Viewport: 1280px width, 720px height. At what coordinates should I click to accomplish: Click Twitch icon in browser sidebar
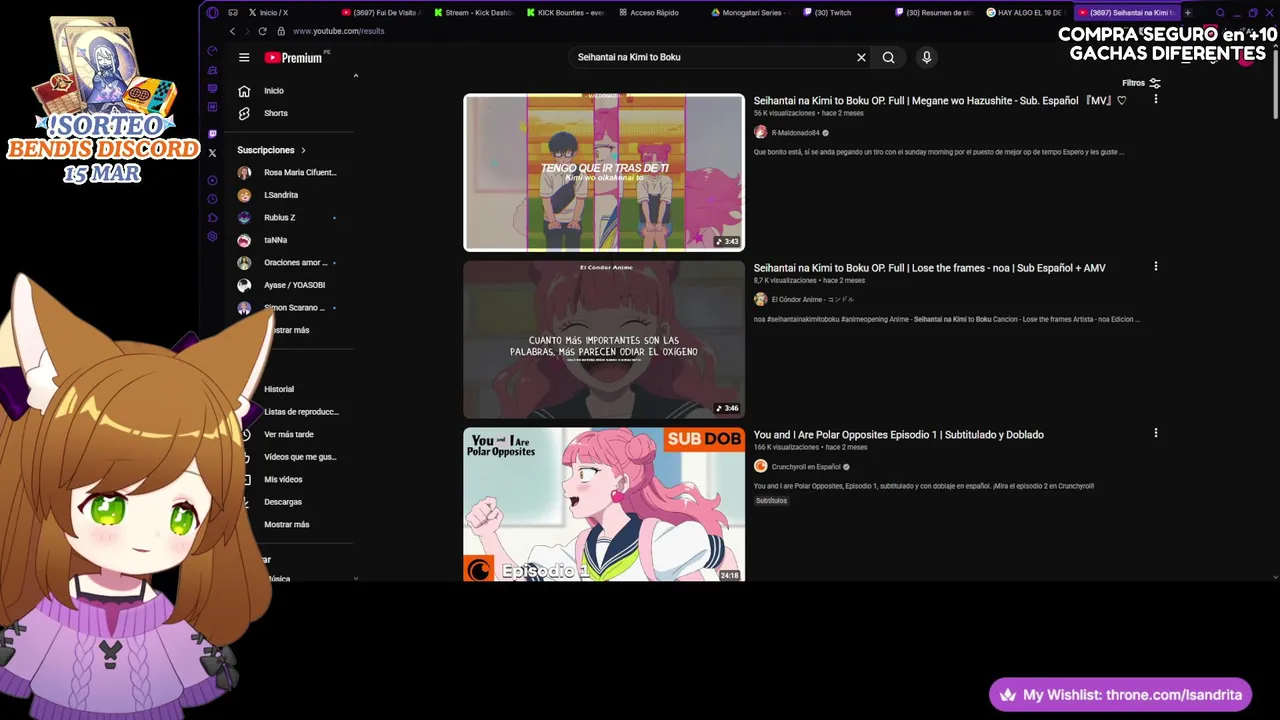tap(212, 134)
